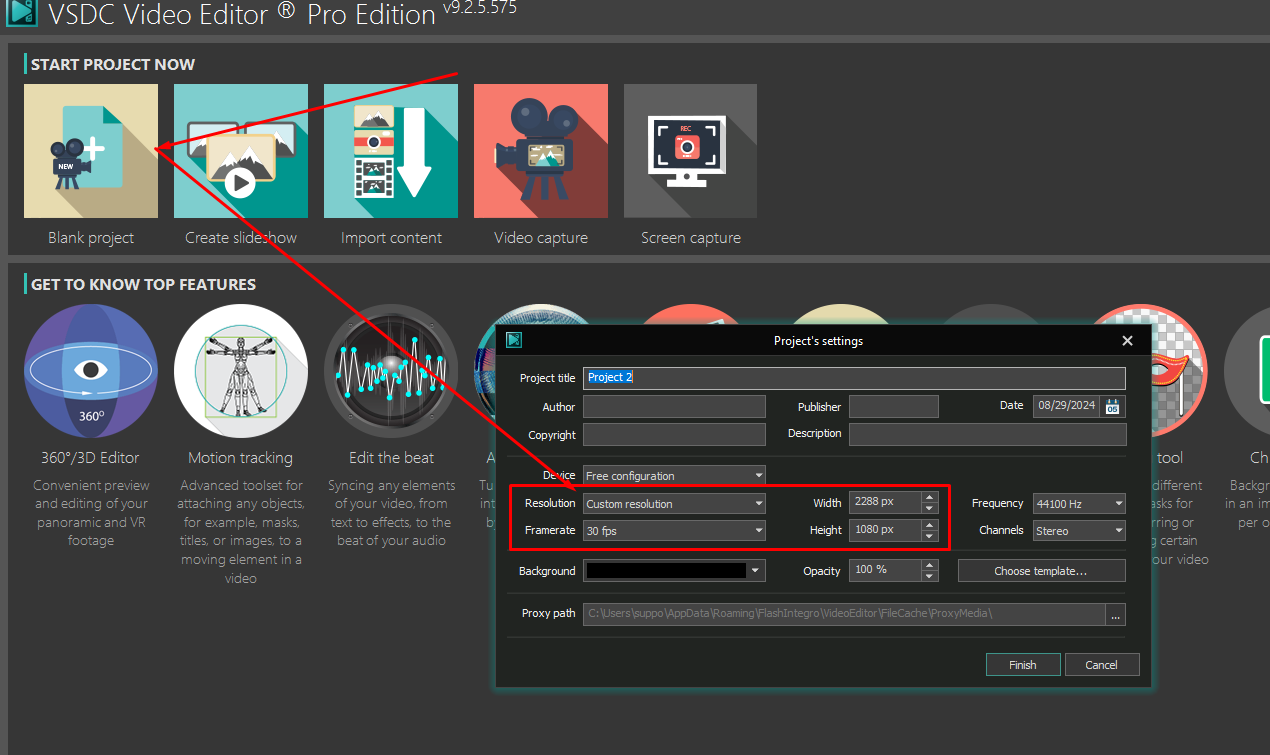Decrease Width with the down arrow
This screenshot has width=1270, height=755.
[930, 507]
